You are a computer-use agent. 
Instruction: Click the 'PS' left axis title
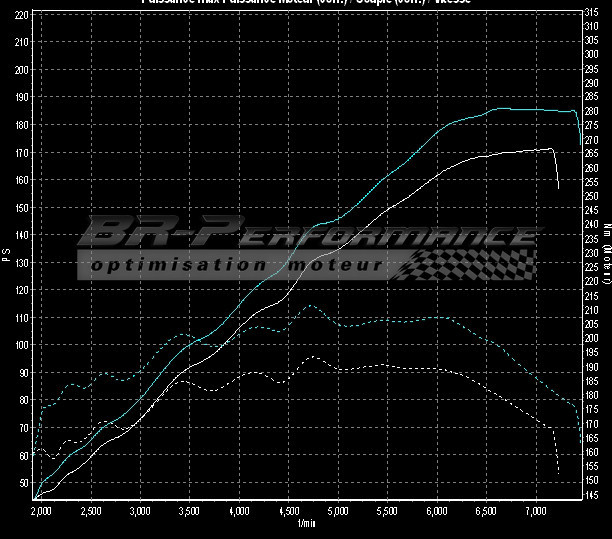[7, 257]
